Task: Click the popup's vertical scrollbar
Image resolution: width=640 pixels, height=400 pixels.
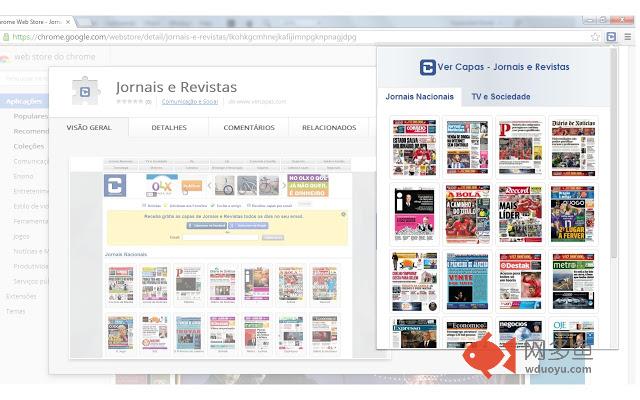Action: [613, 153]
